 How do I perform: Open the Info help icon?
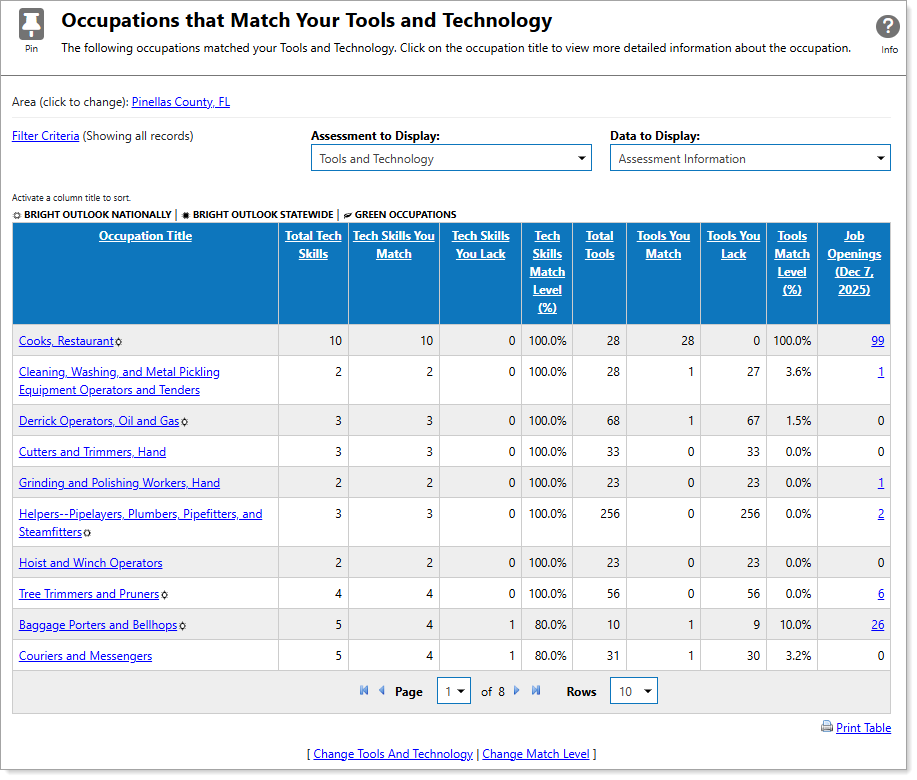point(888,28)
